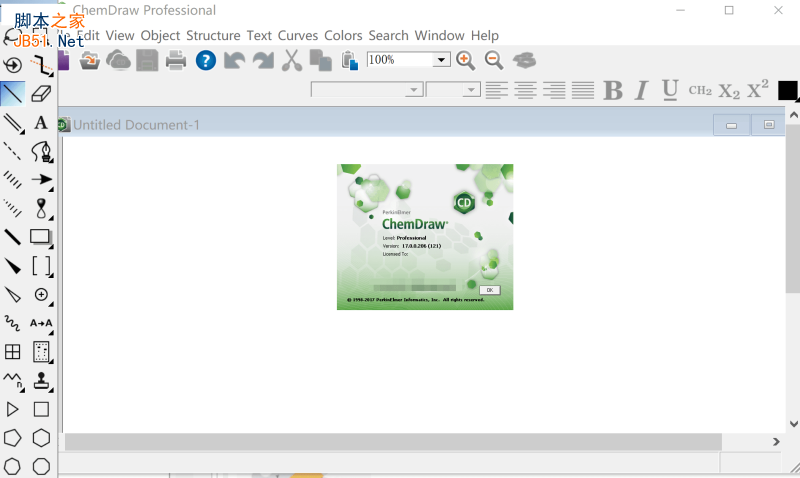Select the Brackets tool
The width and height of the screenshot is (800, 478).
tap(41, 266)
